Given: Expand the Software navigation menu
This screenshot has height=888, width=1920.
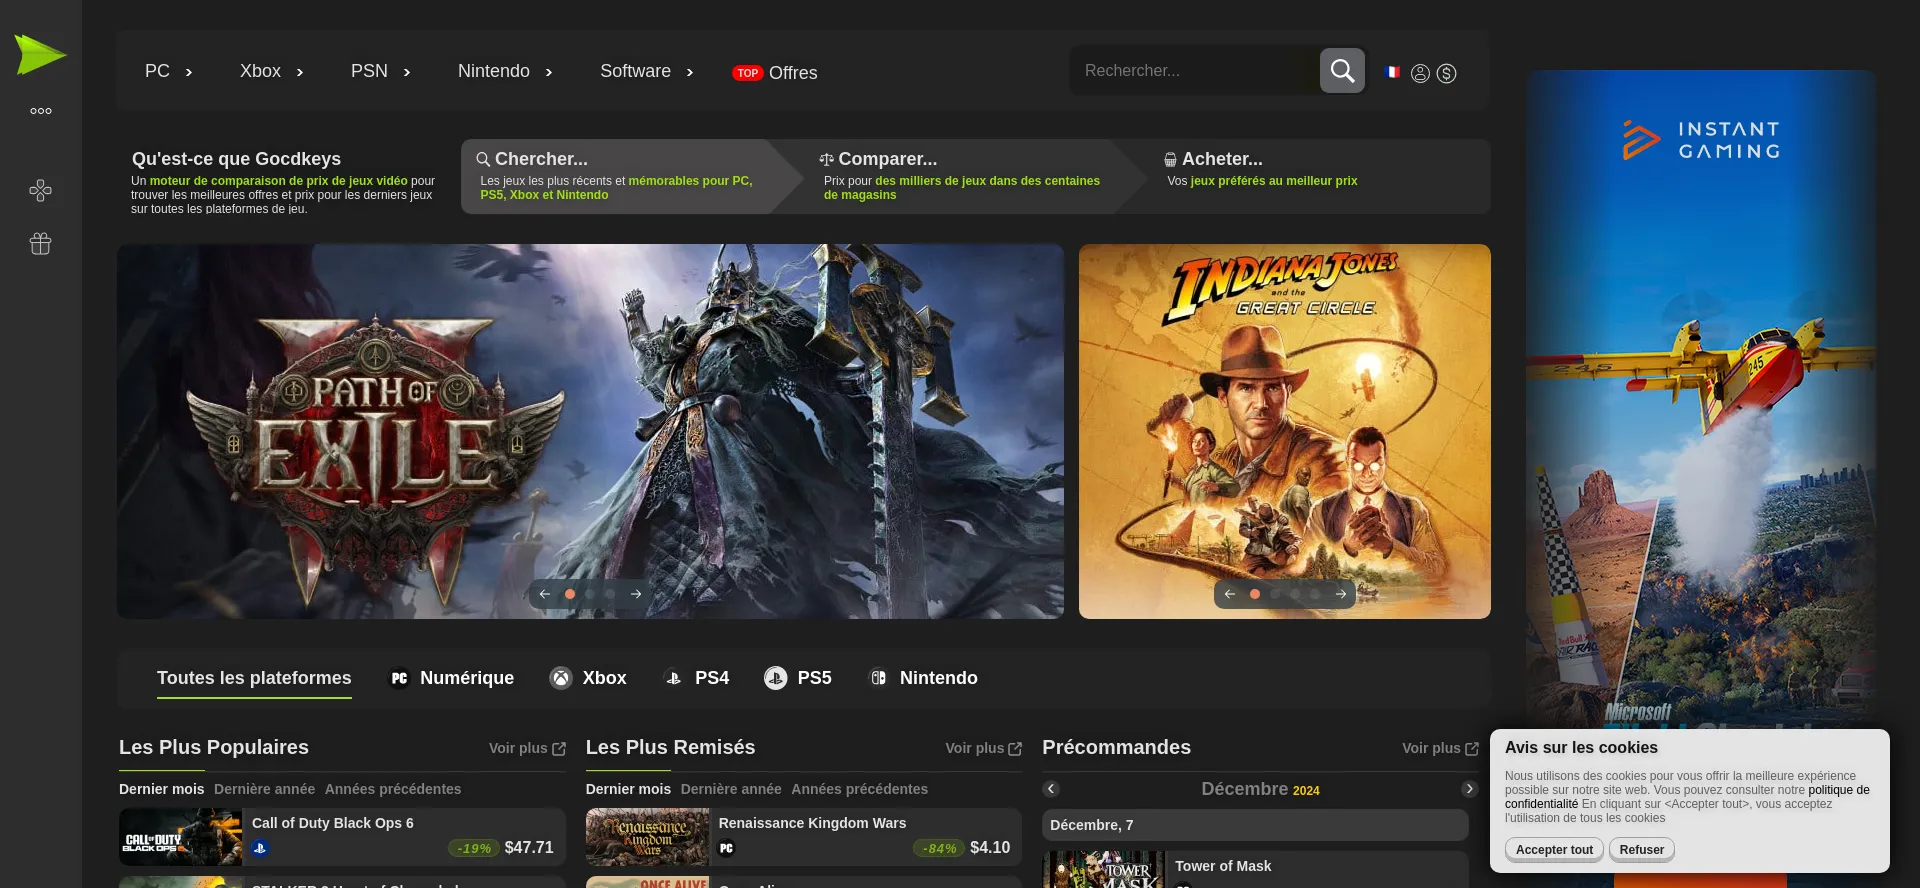Looking at the screenshot, I should coord(646,71).
